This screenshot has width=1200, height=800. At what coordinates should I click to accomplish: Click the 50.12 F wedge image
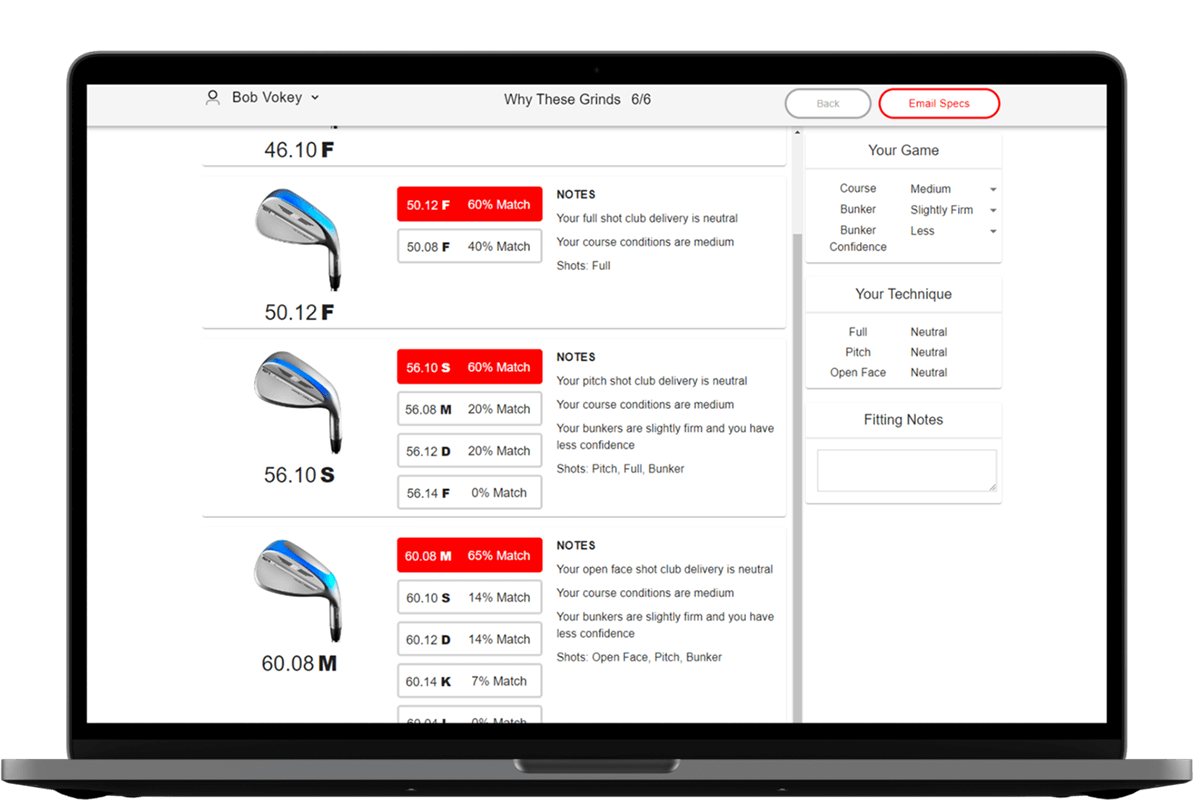pyautogui.click(x=299, y=238)
